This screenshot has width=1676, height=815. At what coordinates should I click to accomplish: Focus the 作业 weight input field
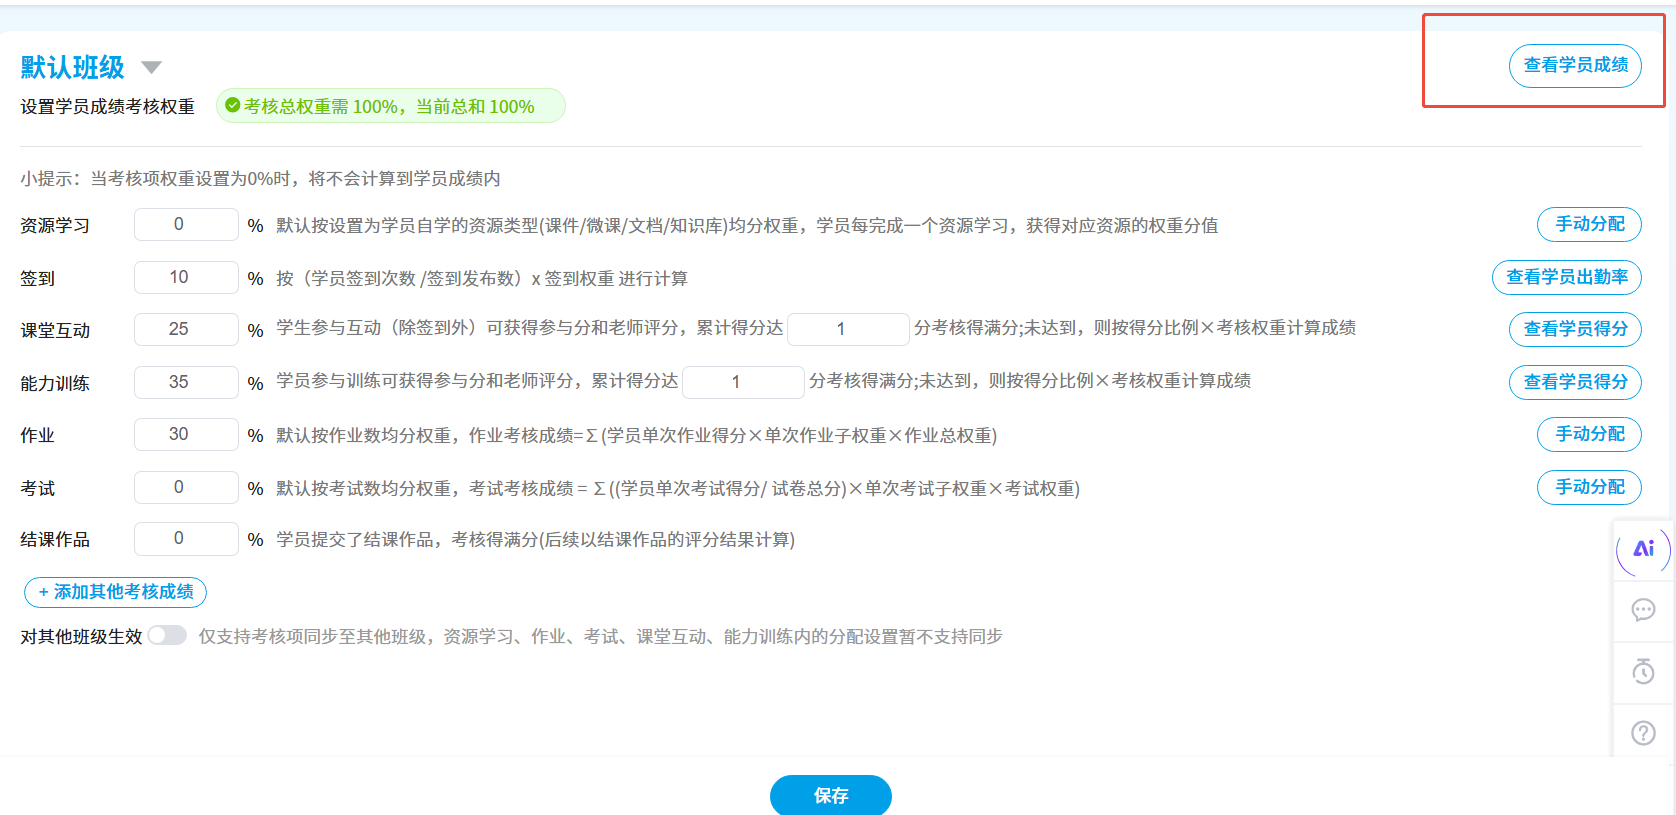[x=186, y=434]
